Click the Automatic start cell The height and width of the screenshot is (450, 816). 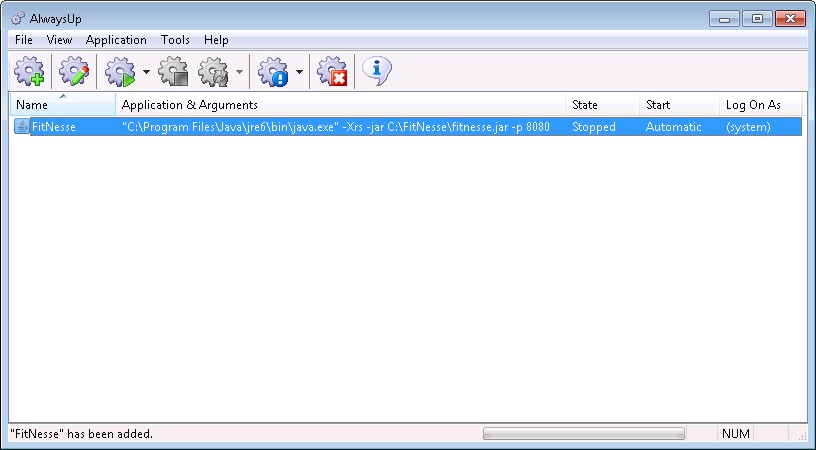(x=673, y=127)
